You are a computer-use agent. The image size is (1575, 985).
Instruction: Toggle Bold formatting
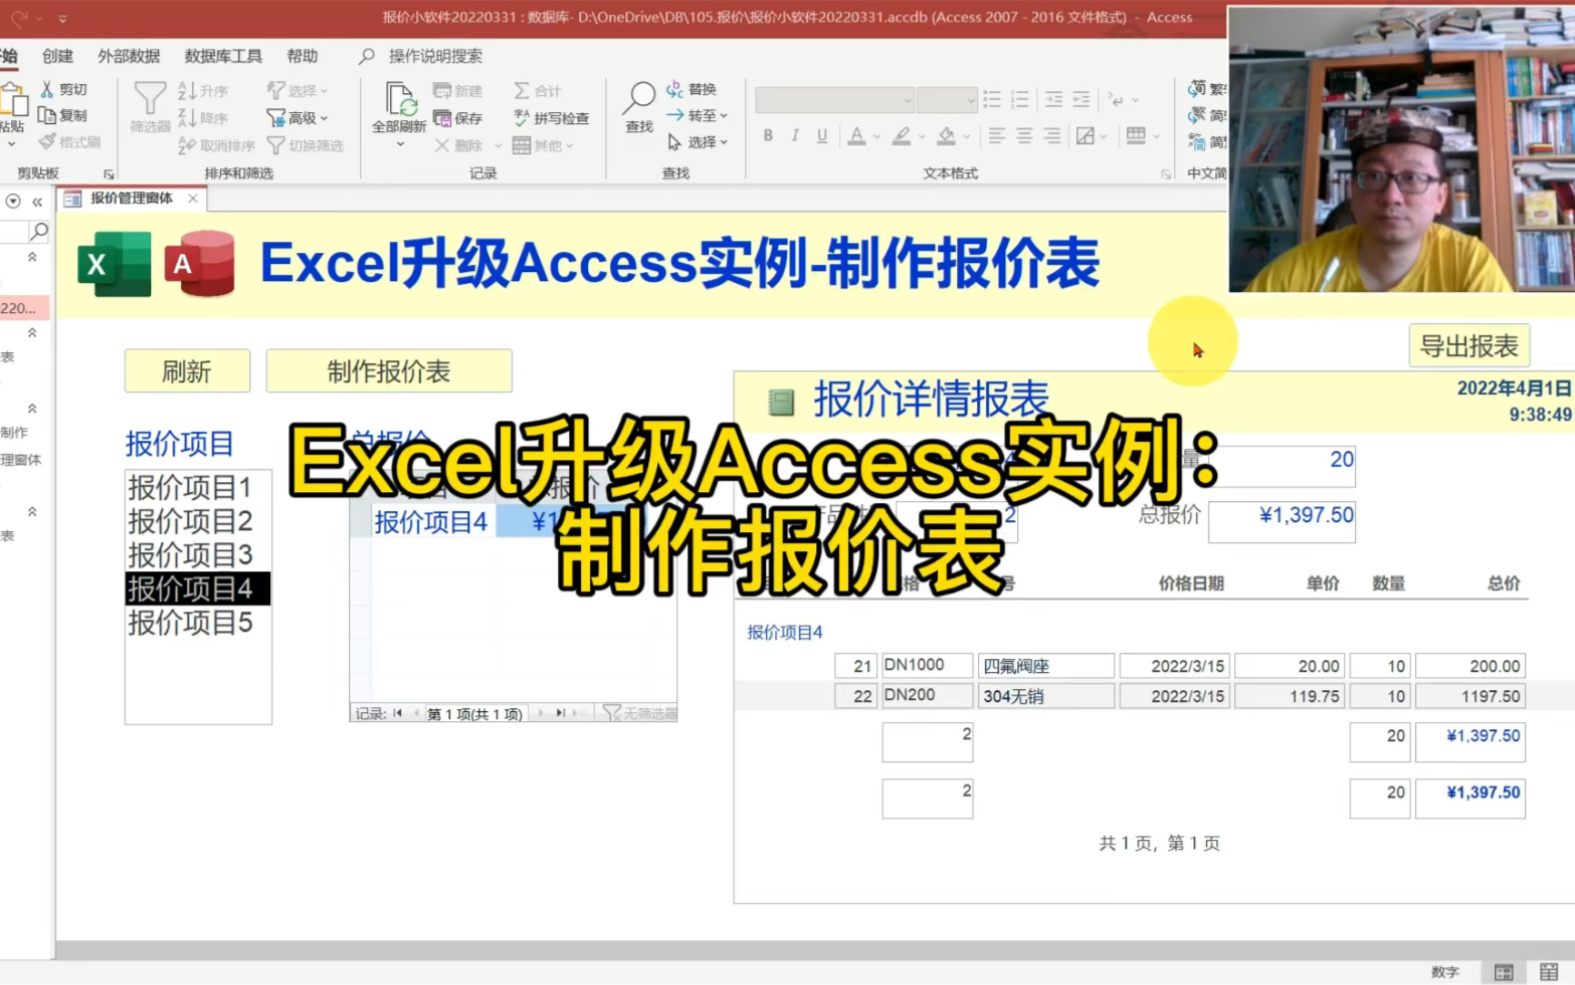tap(768, 135)
